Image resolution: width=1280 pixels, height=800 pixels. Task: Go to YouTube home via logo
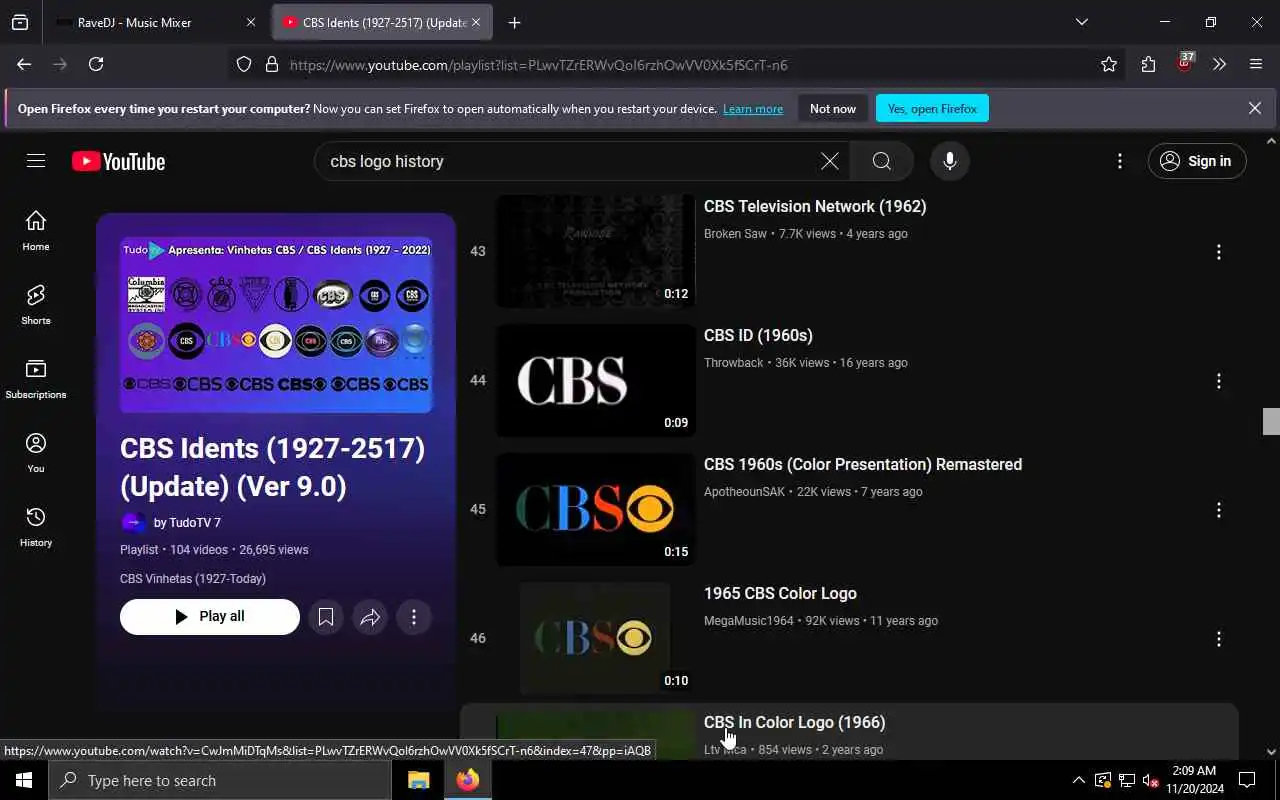point(118,161)
